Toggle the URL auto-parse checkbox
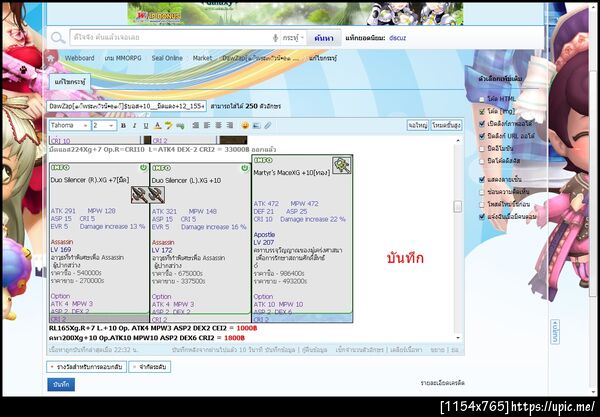This screenshot has width=600, height=417. 482,136
